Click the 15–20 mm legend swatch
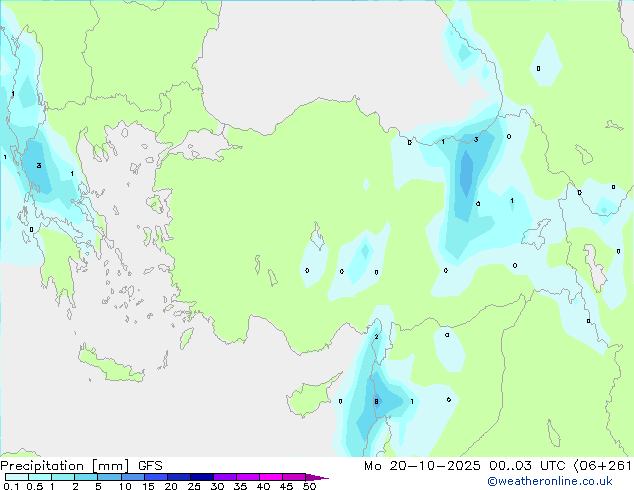This screenshot has width=634, height=490. (x=155, y=477)
